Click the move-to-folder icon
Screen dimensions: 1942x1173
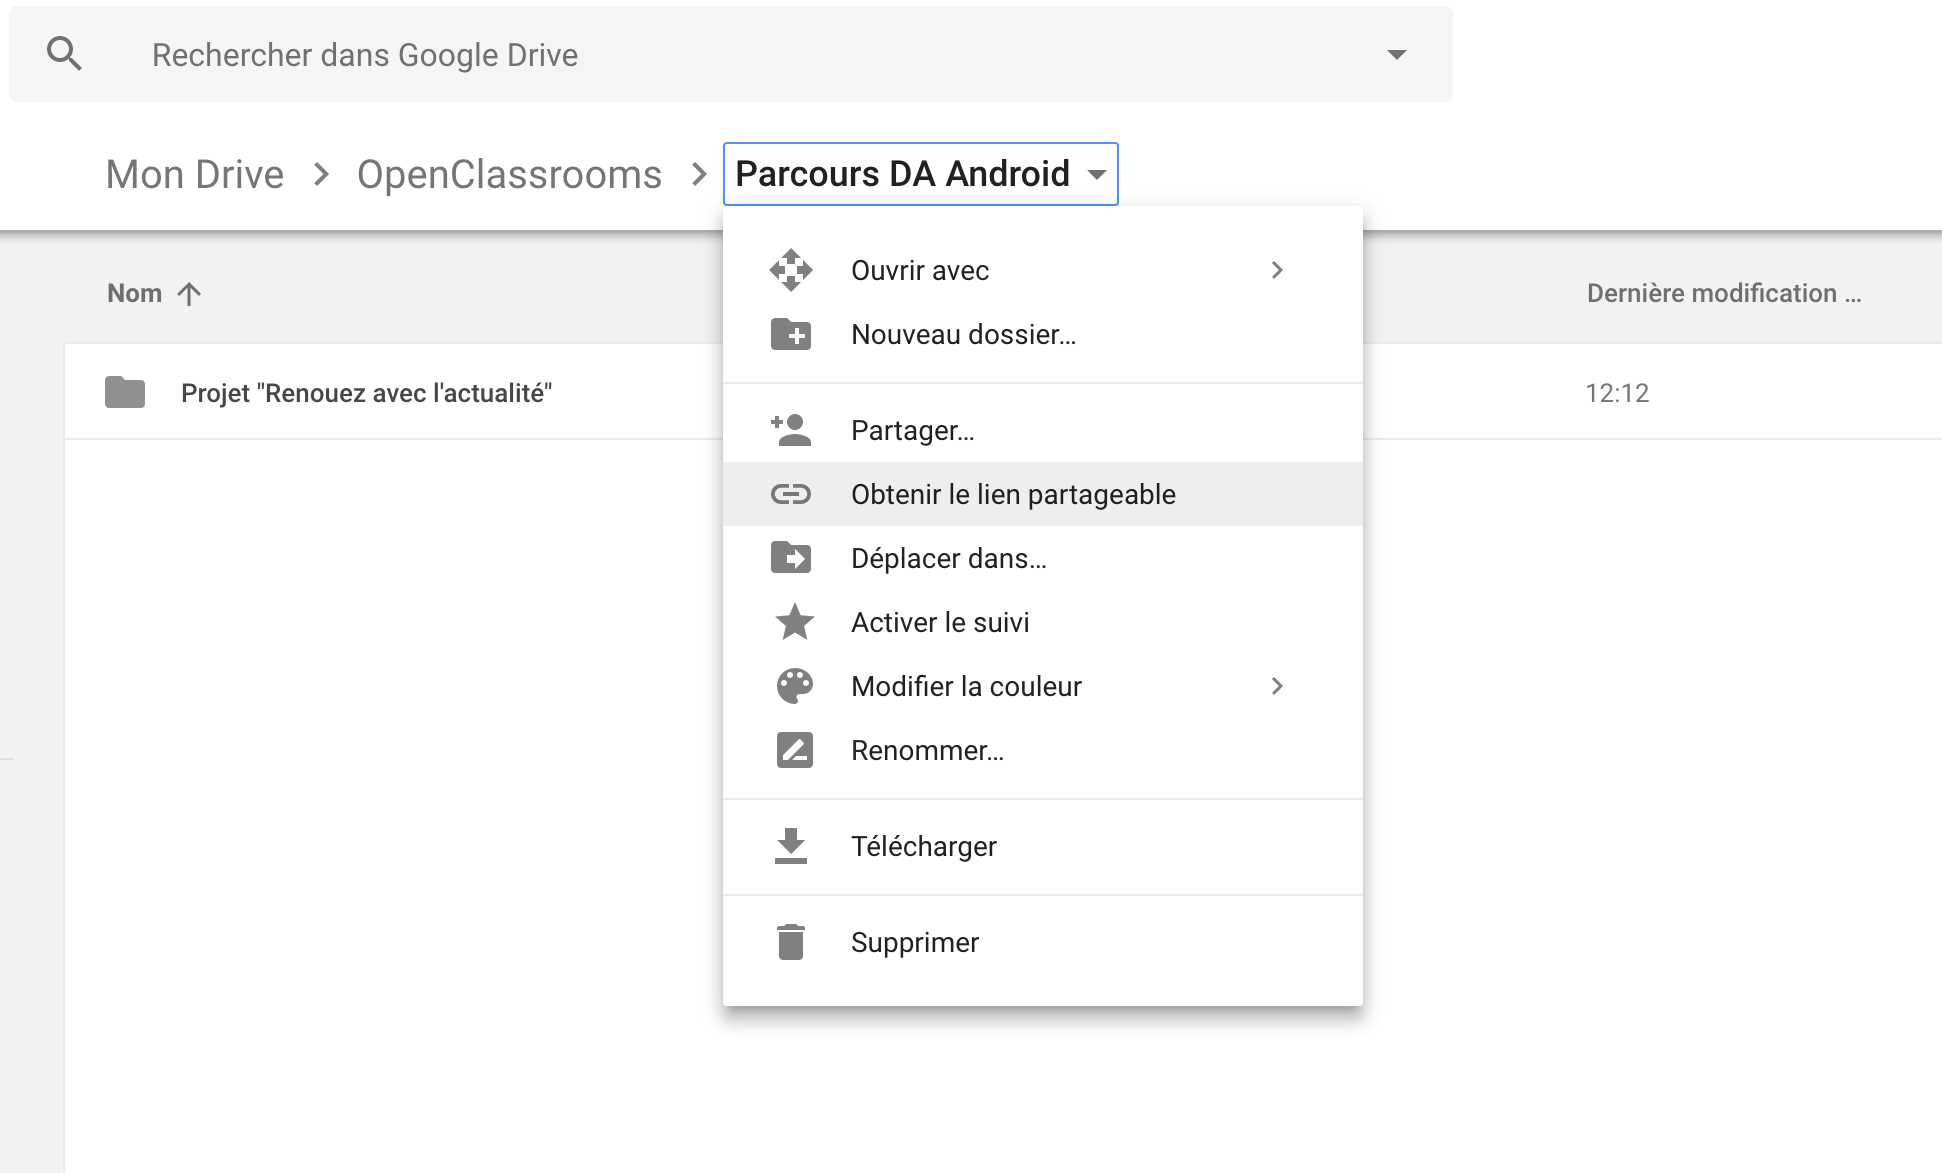pyautogui.click(x=791, y=558)
